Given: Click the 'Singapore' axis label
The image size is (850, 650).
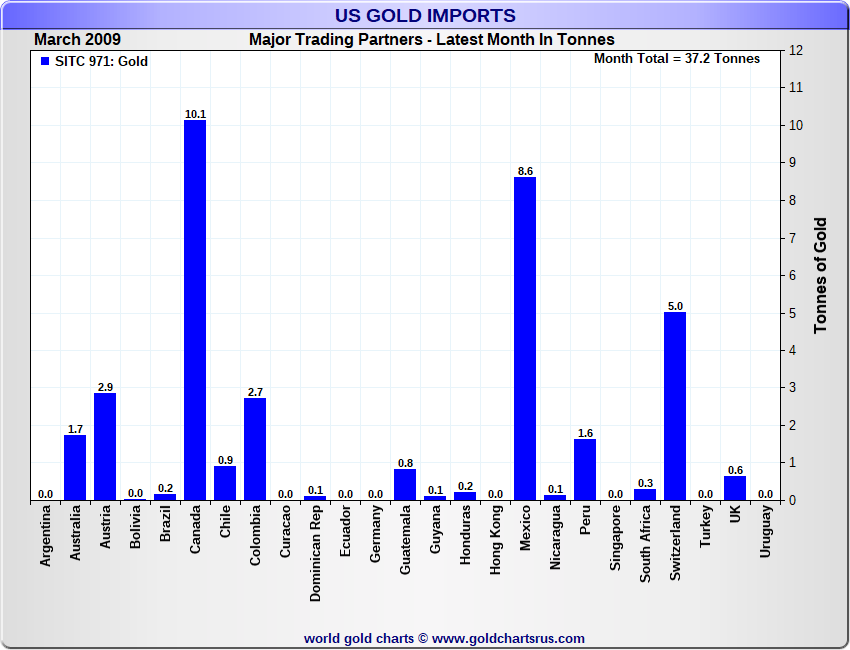Looking at the screenshot, I should (x=615, y=538).
